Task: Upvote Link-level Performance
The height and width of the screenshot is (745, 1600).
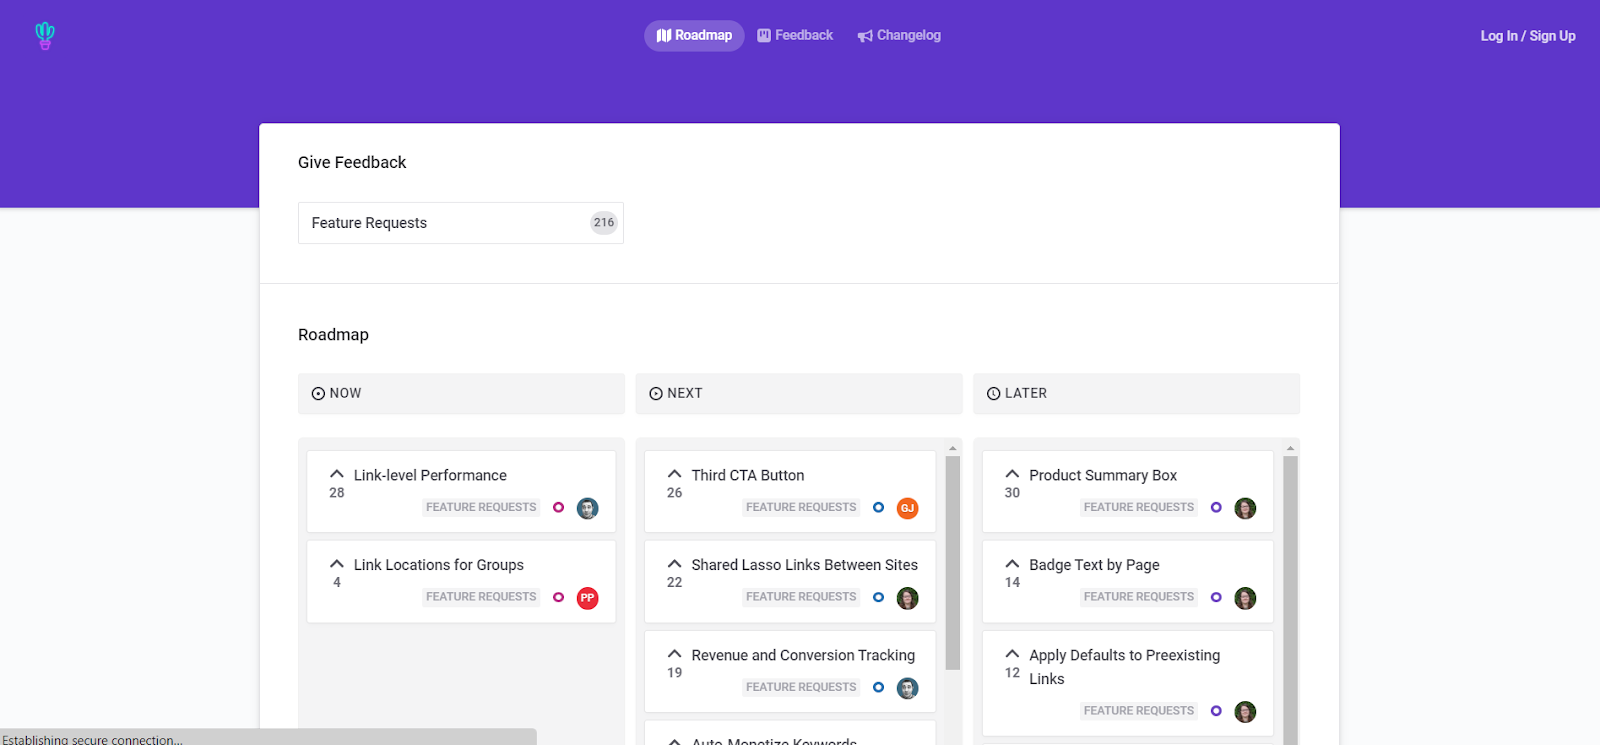Action: [337, 474]
